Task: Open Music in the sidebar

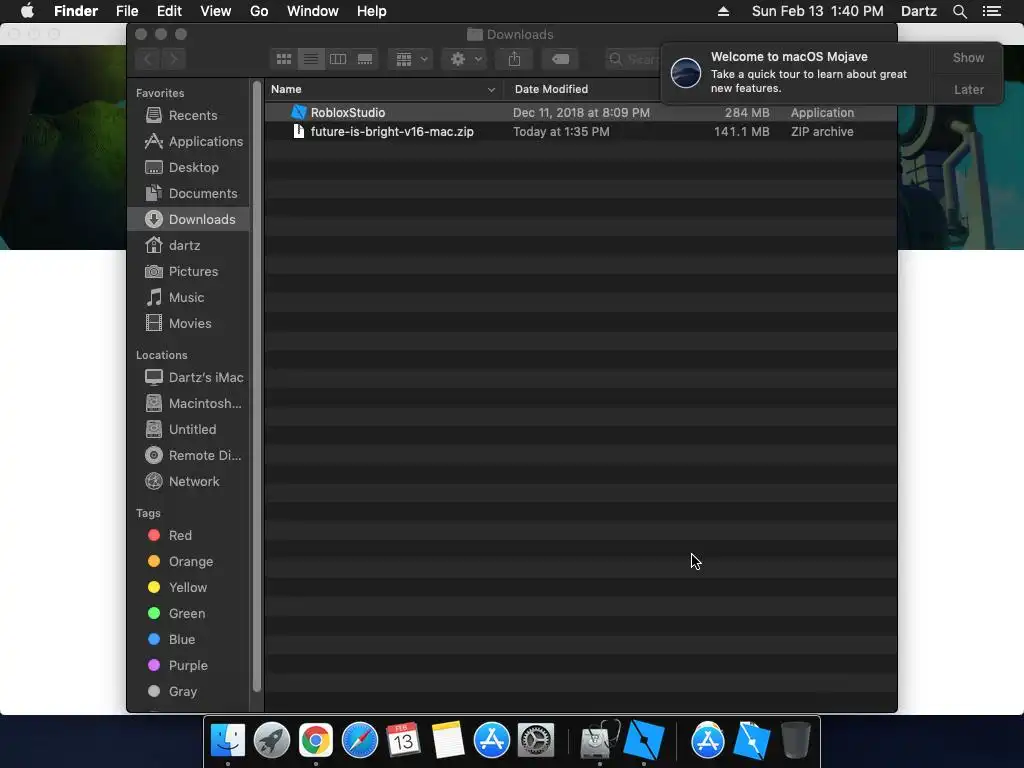Action: [189, 298]
